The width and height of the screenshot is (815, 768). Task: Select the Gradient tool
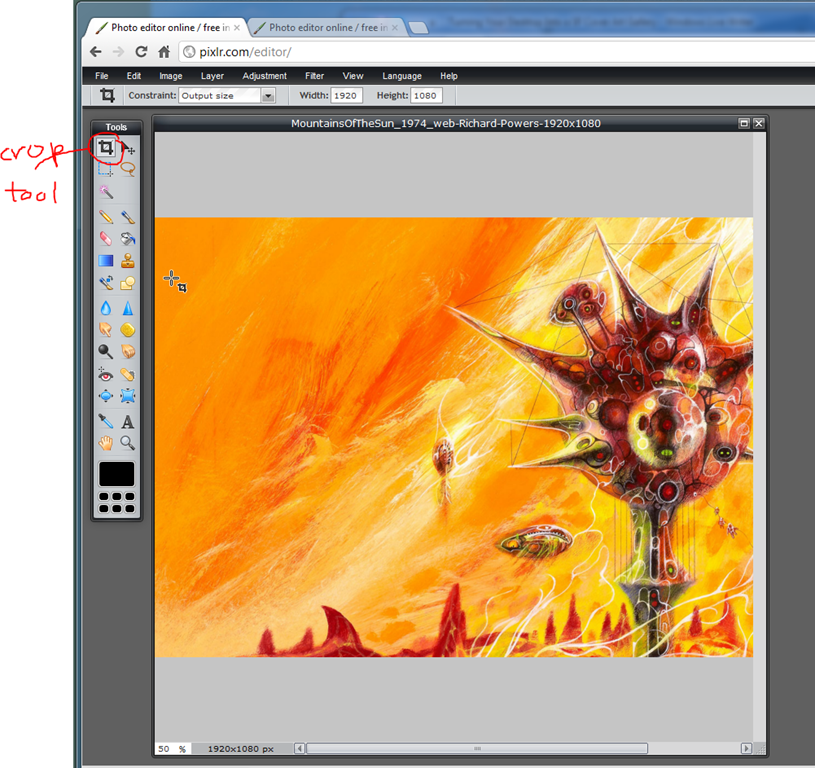pos(105,261)
